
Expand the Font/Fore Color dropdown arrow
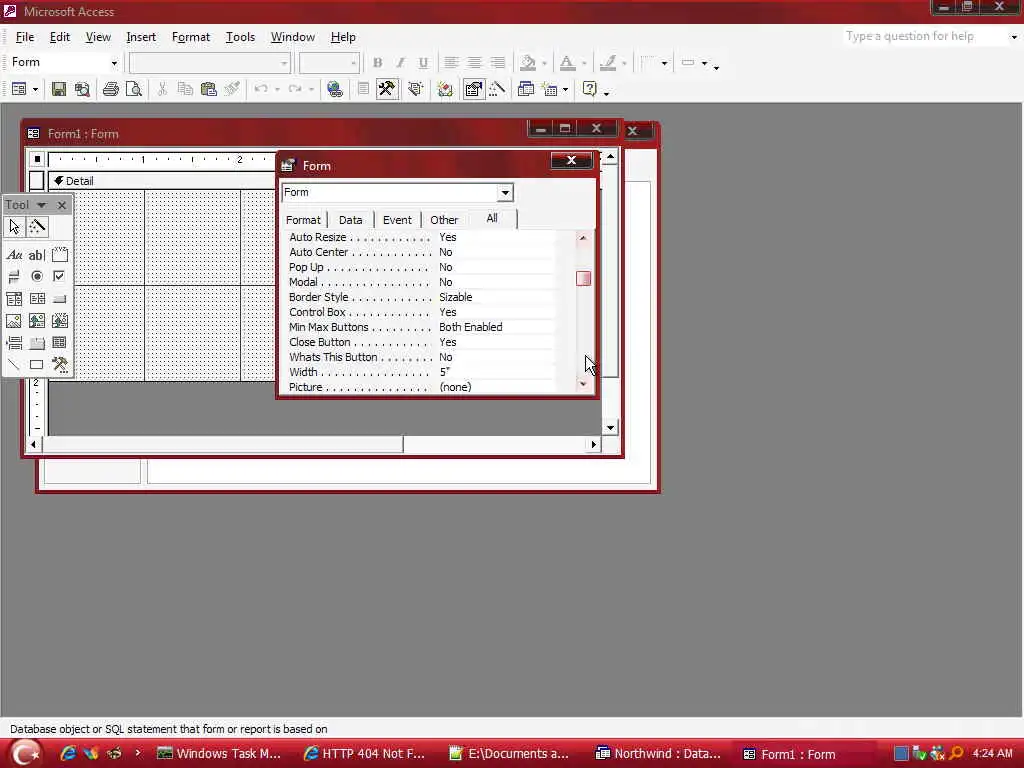tap(584, 63)
